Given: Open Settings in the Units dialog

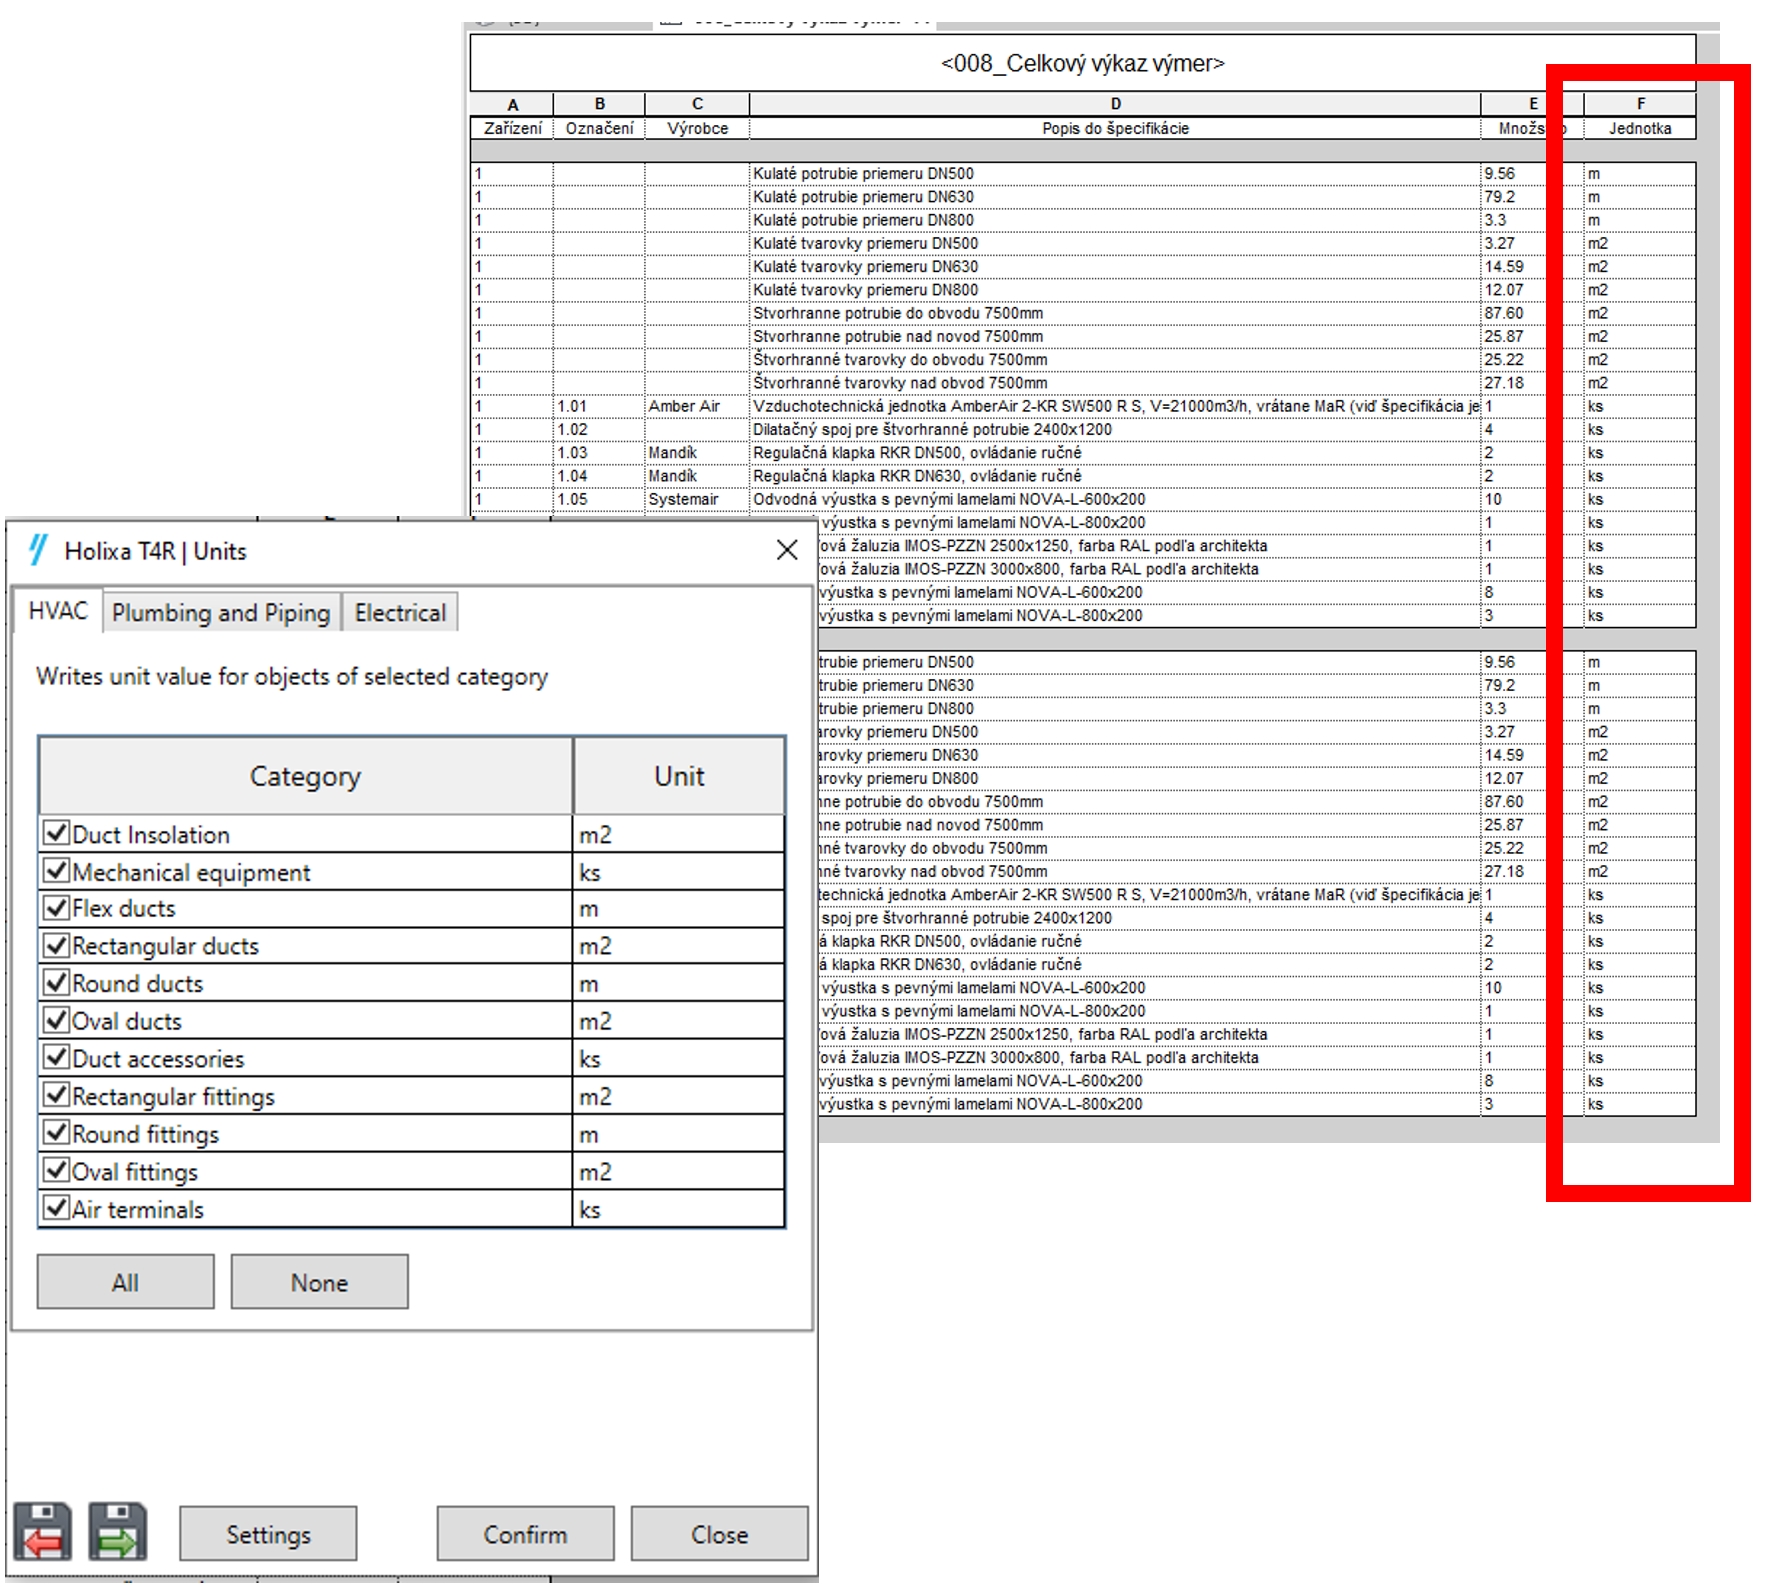Looking at the screenshot, I should [268, 1534].
